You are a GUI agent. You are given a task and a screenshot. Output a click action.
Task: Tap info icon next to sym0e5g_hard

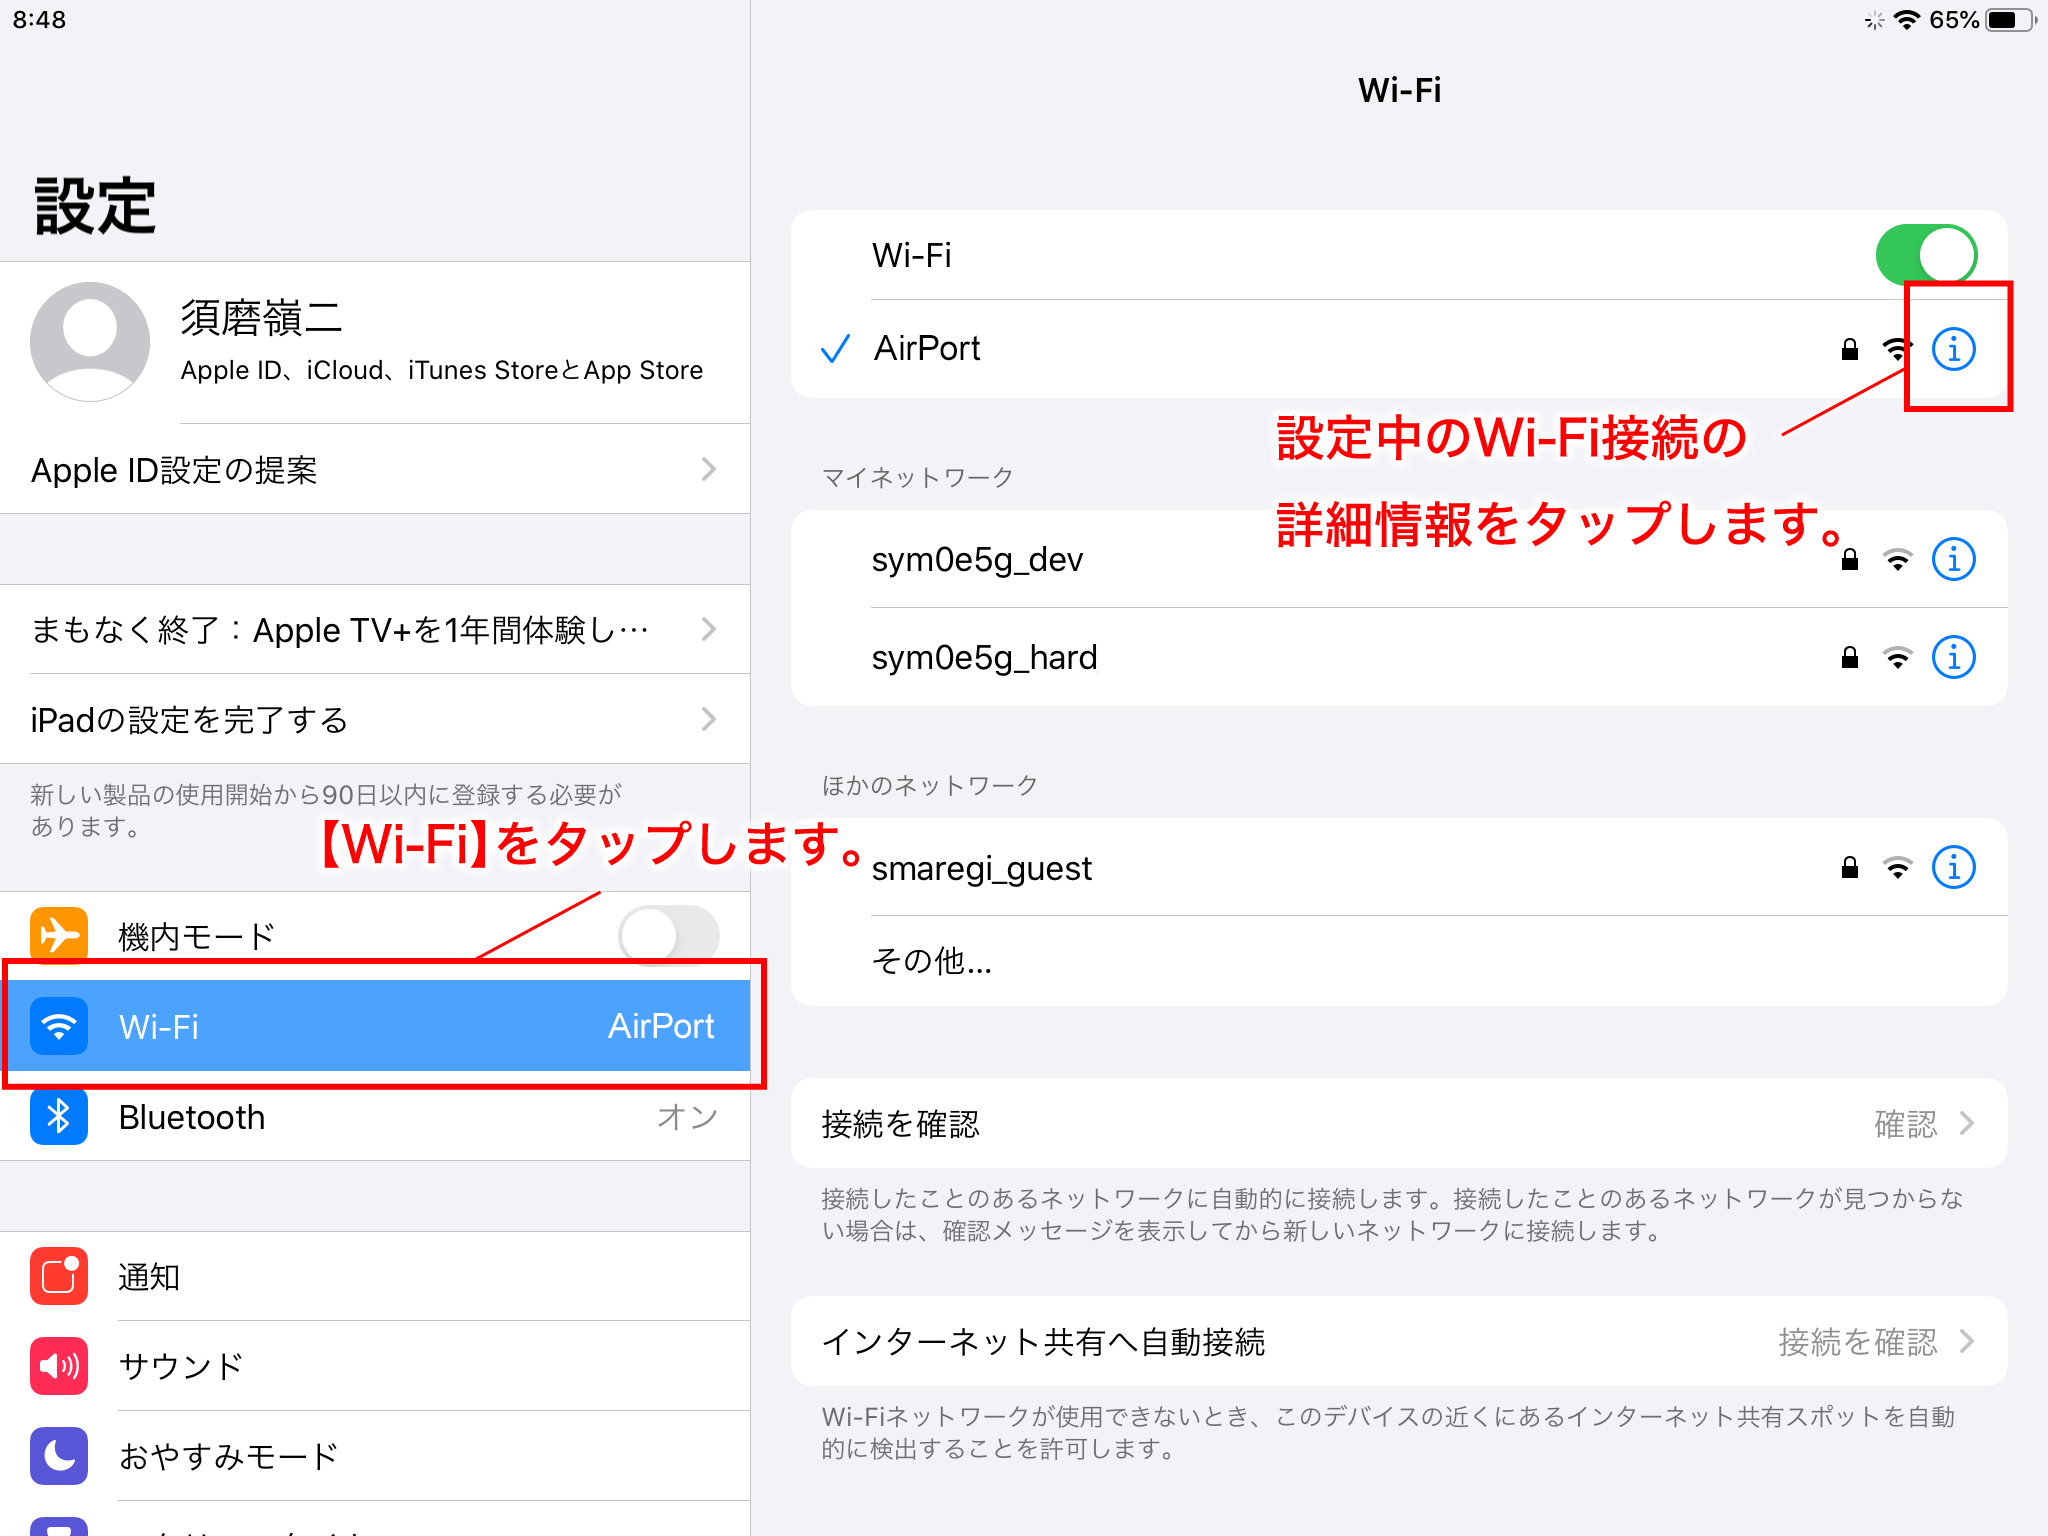pyautogui.click(x=1953, y=657)
